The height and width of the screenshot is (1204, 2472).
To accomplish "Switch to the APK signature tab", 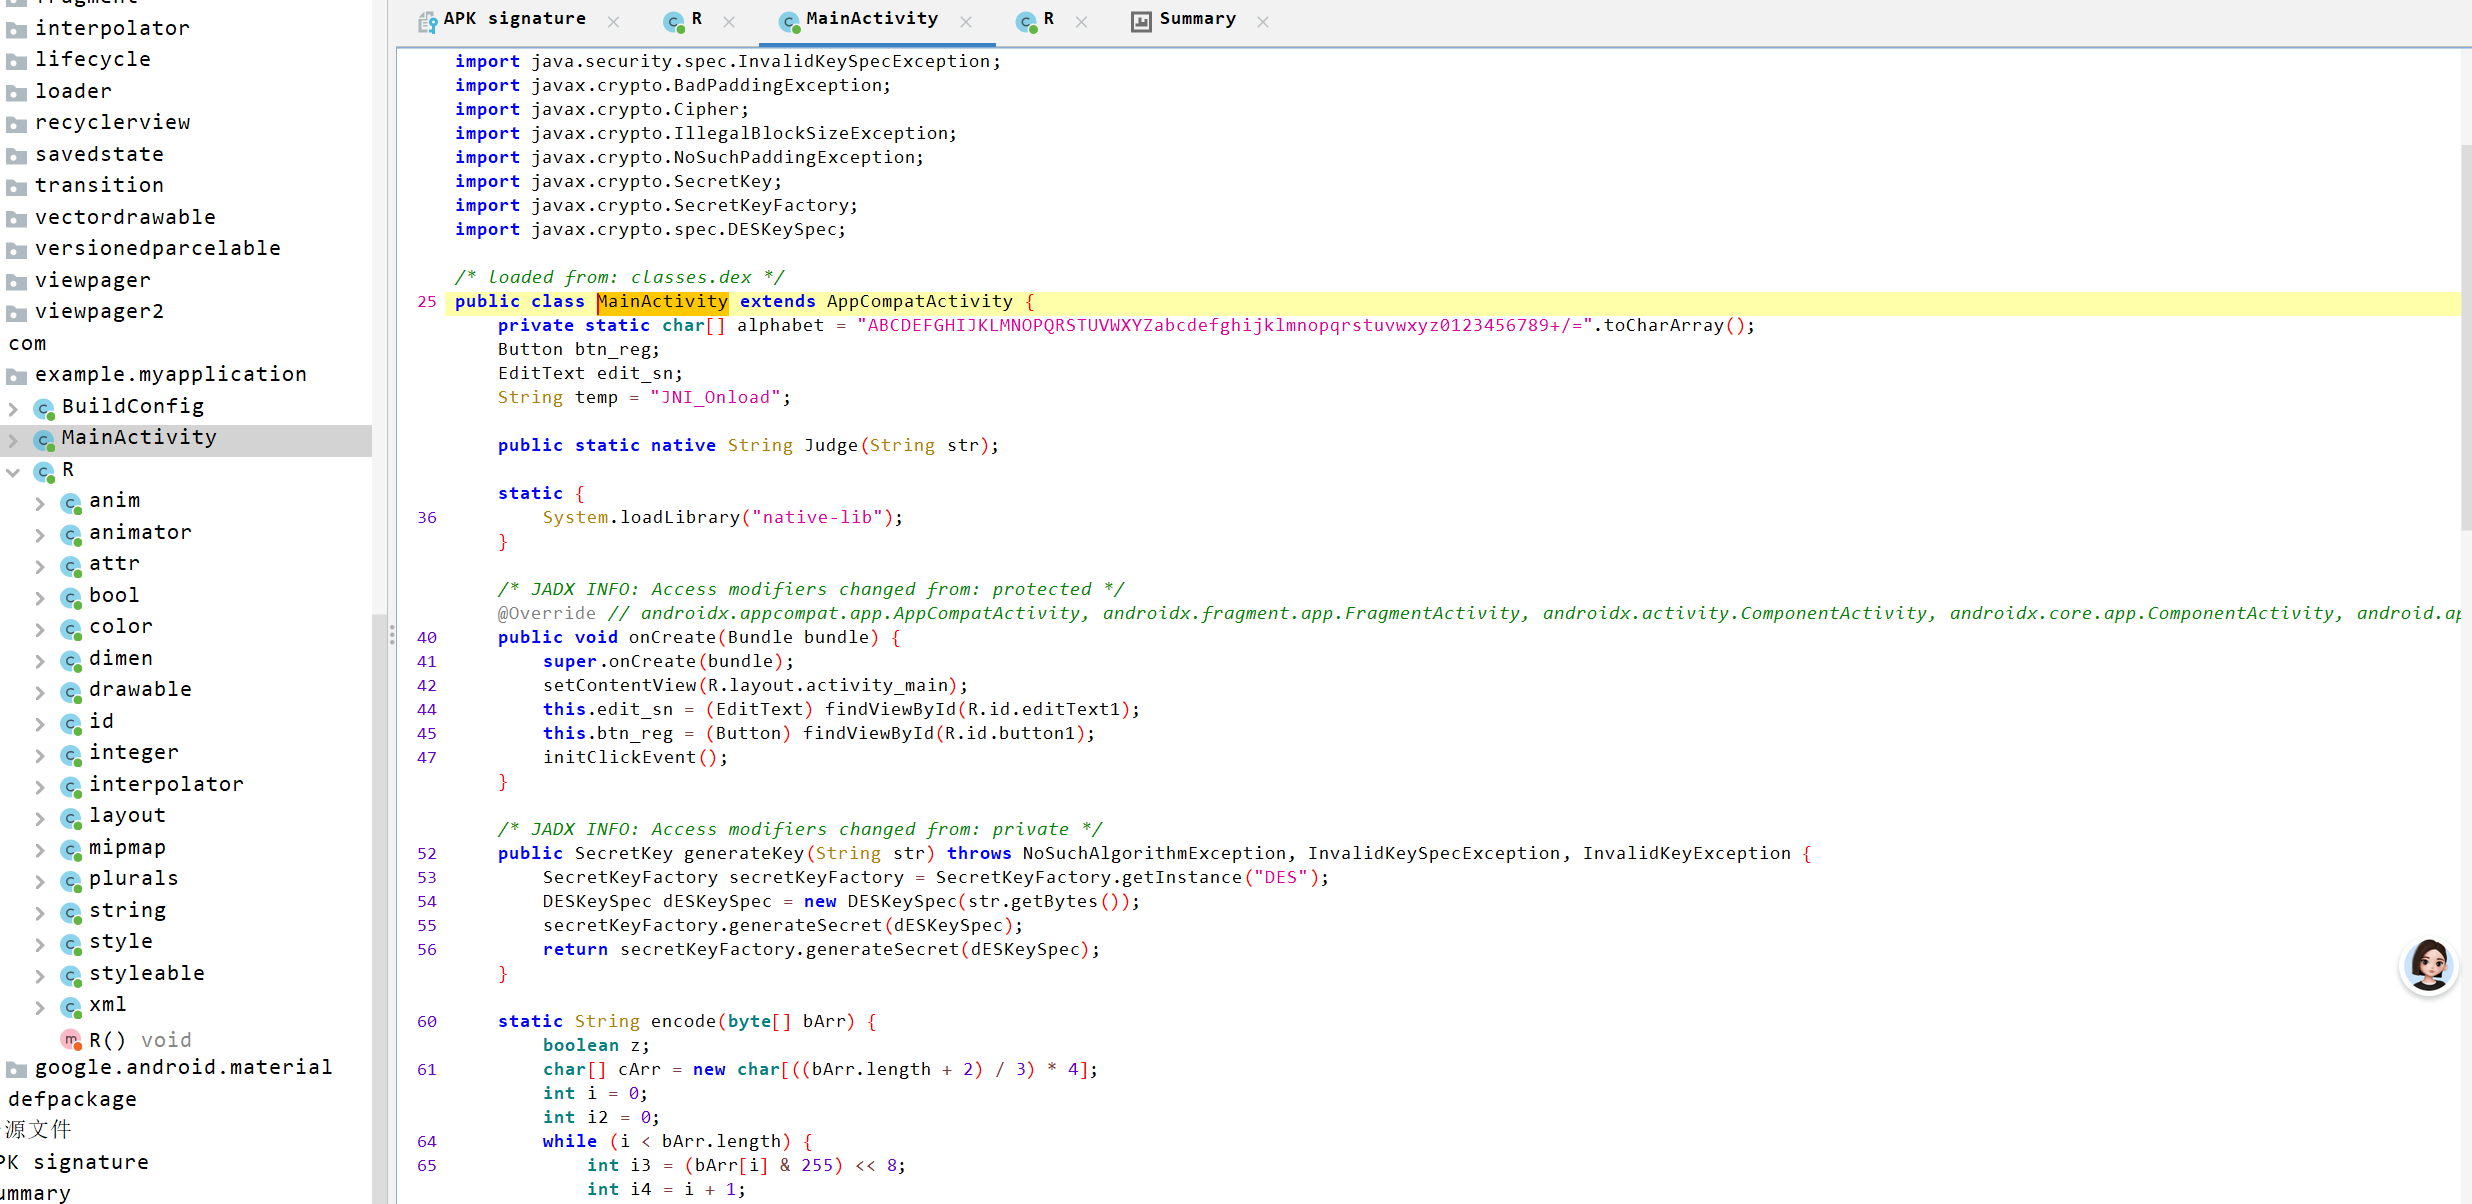I will pyautogui.click(x=514, y=19).
